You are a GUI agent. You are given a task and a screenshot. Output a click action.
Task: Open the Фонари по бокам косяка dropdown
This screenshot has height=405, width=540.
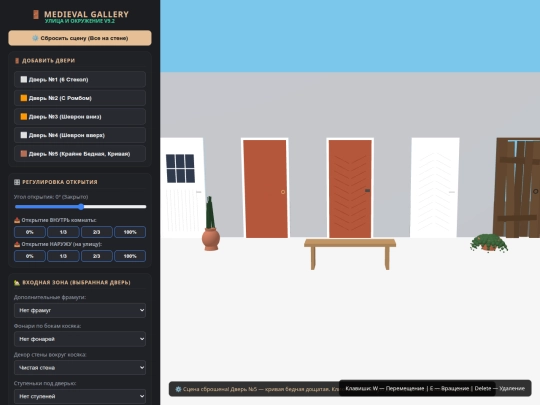click(x=80, y=339)
